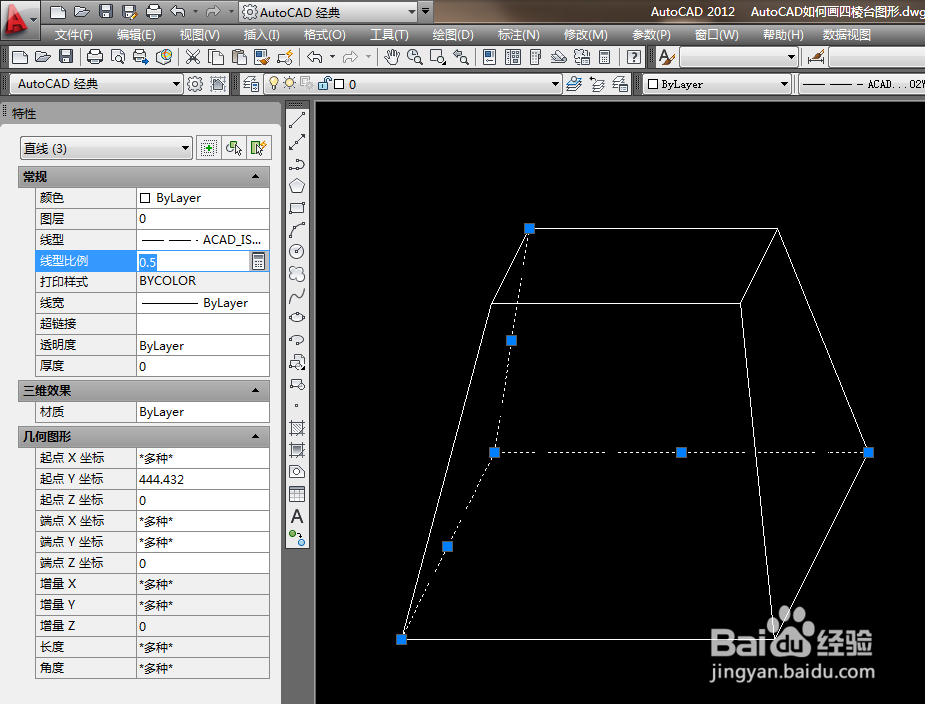The height and width of the screenshot is (704, 925).
Task: Select the Polyline tool
Action: [x=297, y=164]
